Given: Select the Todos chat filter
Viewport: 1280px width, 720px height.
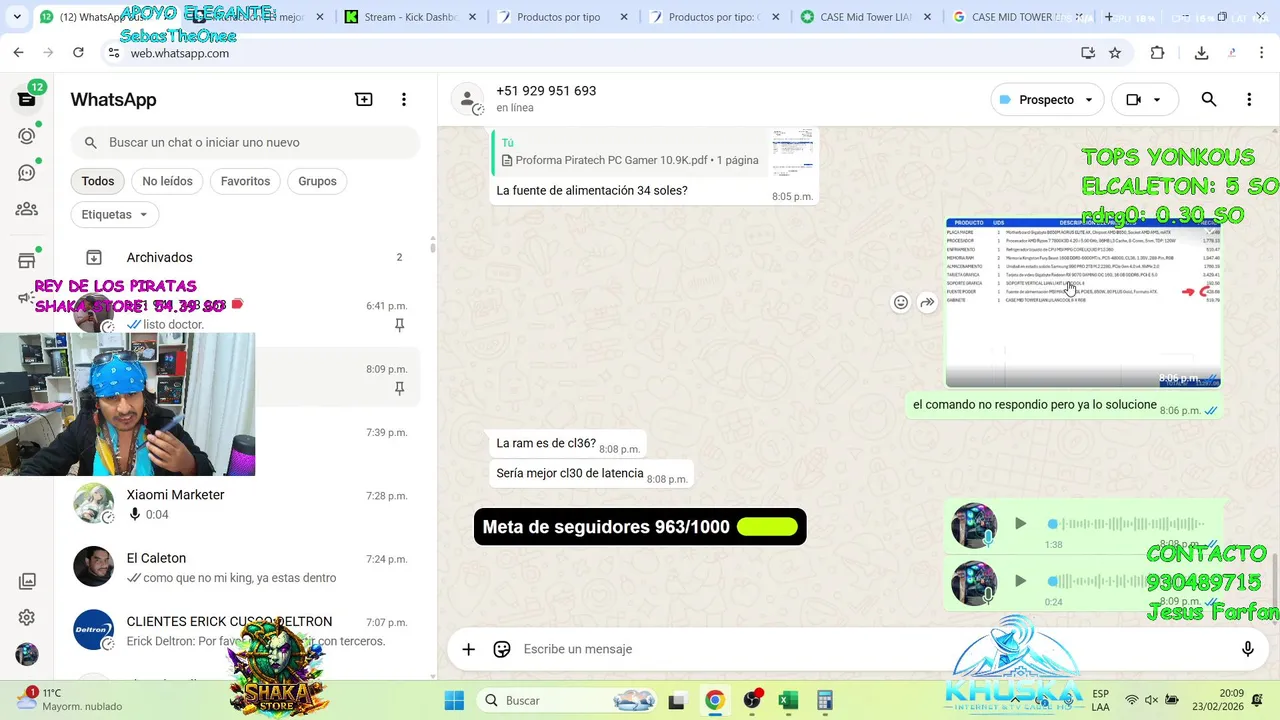Looking at the screenshot, I should (98, 181).
